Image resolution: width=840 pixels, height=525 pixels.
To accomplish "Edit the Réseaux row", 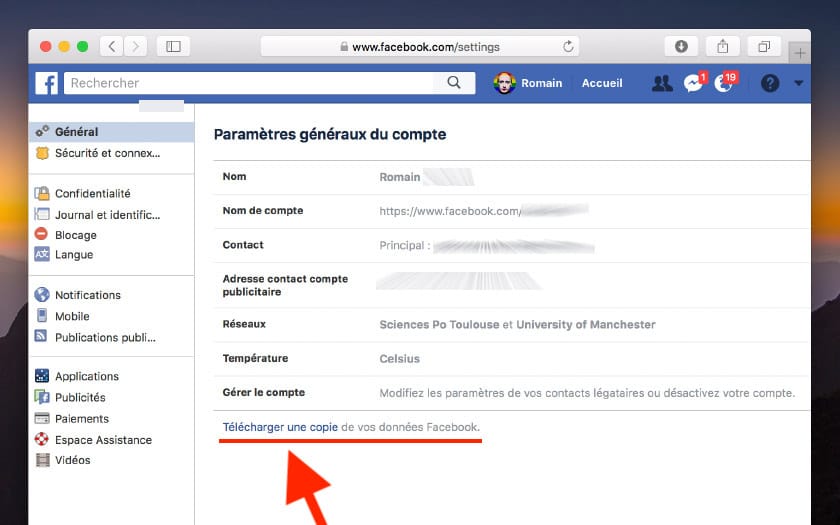I will coord(512,325).
